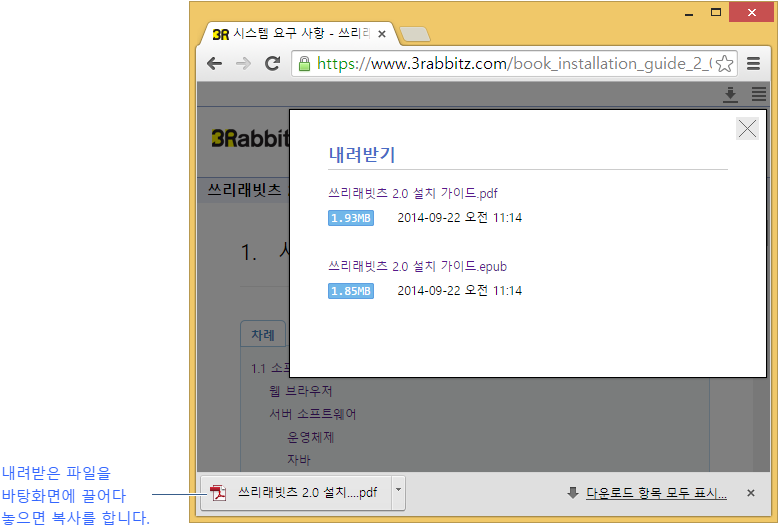Click the 1.93MB size badge
The width and height of the screenshot is (779, 530).
pyautogui.click(x=351, y=218)
